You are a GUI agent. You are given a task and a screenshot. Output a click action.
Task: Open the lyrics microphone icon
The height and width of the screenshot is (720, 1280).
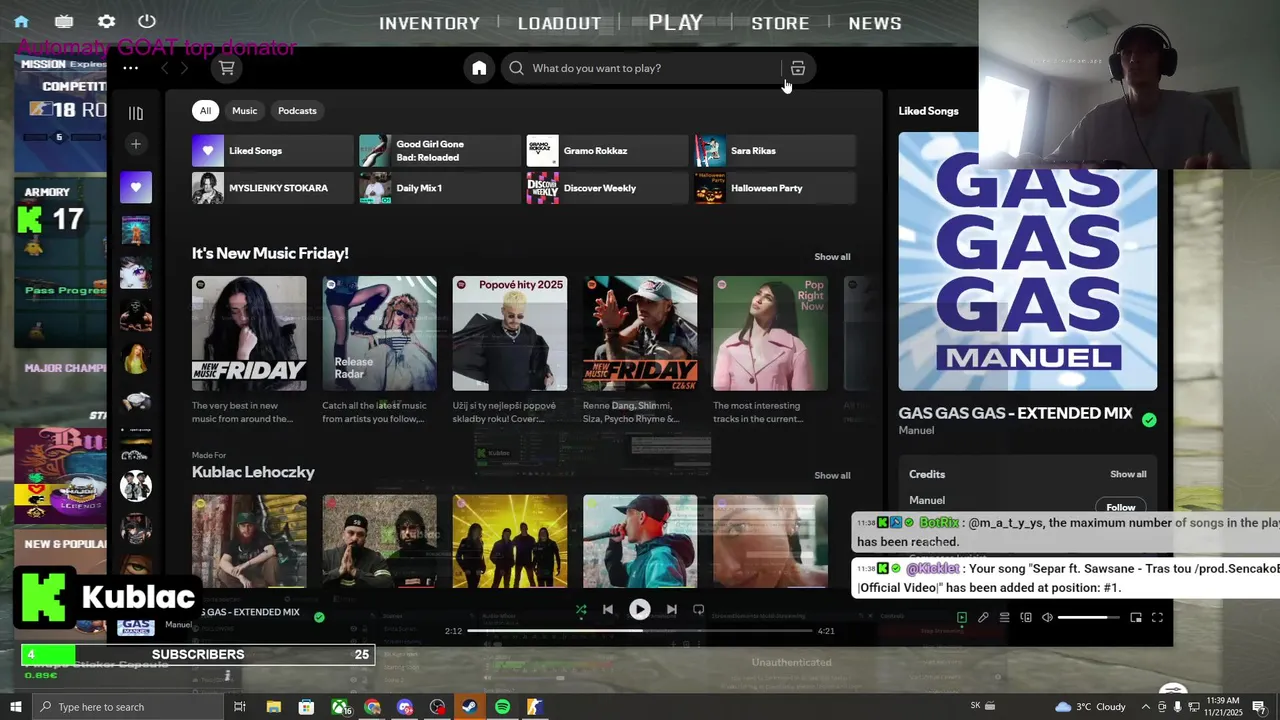[983, 618]
